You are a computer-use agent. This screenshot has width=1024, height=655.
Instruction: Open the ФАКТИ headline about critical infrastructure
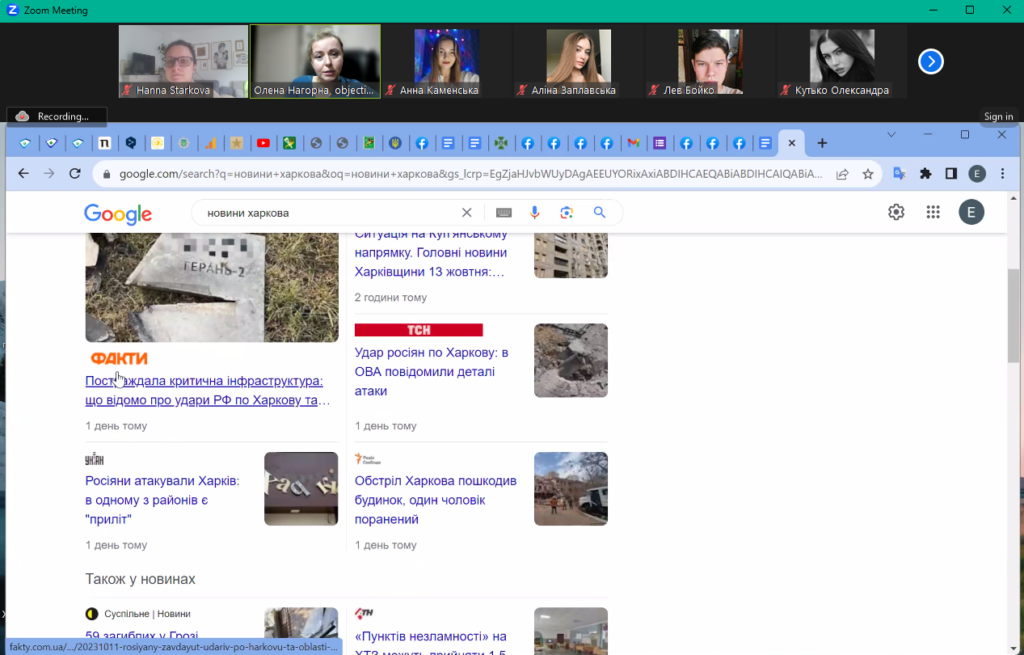pyautogui.click(x=208, y=391)
